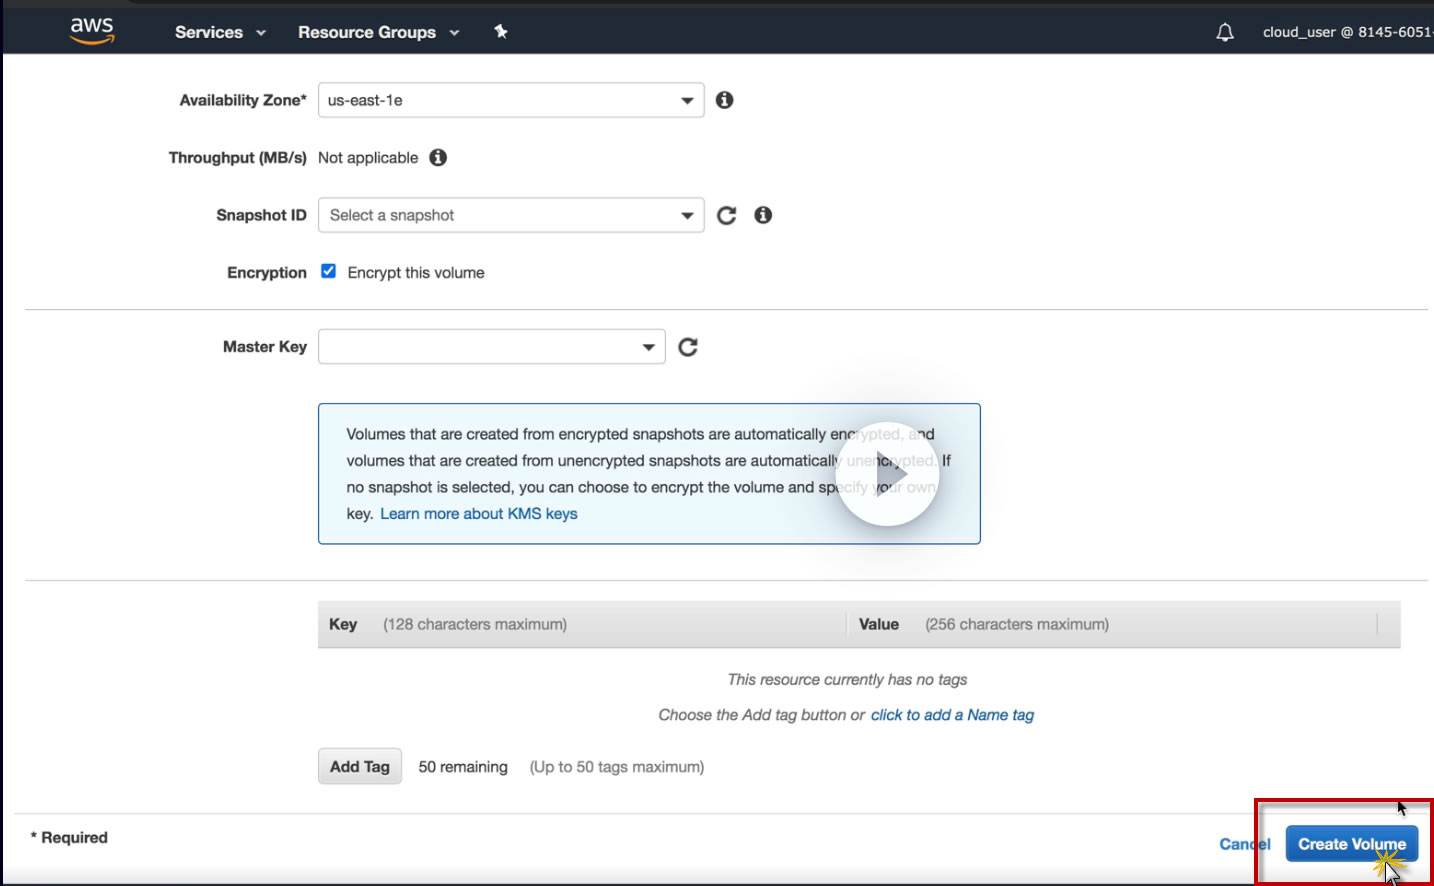Click the Create Volume button
The height and width of the screenshot is (886, 1434).
click(1351, 844)
